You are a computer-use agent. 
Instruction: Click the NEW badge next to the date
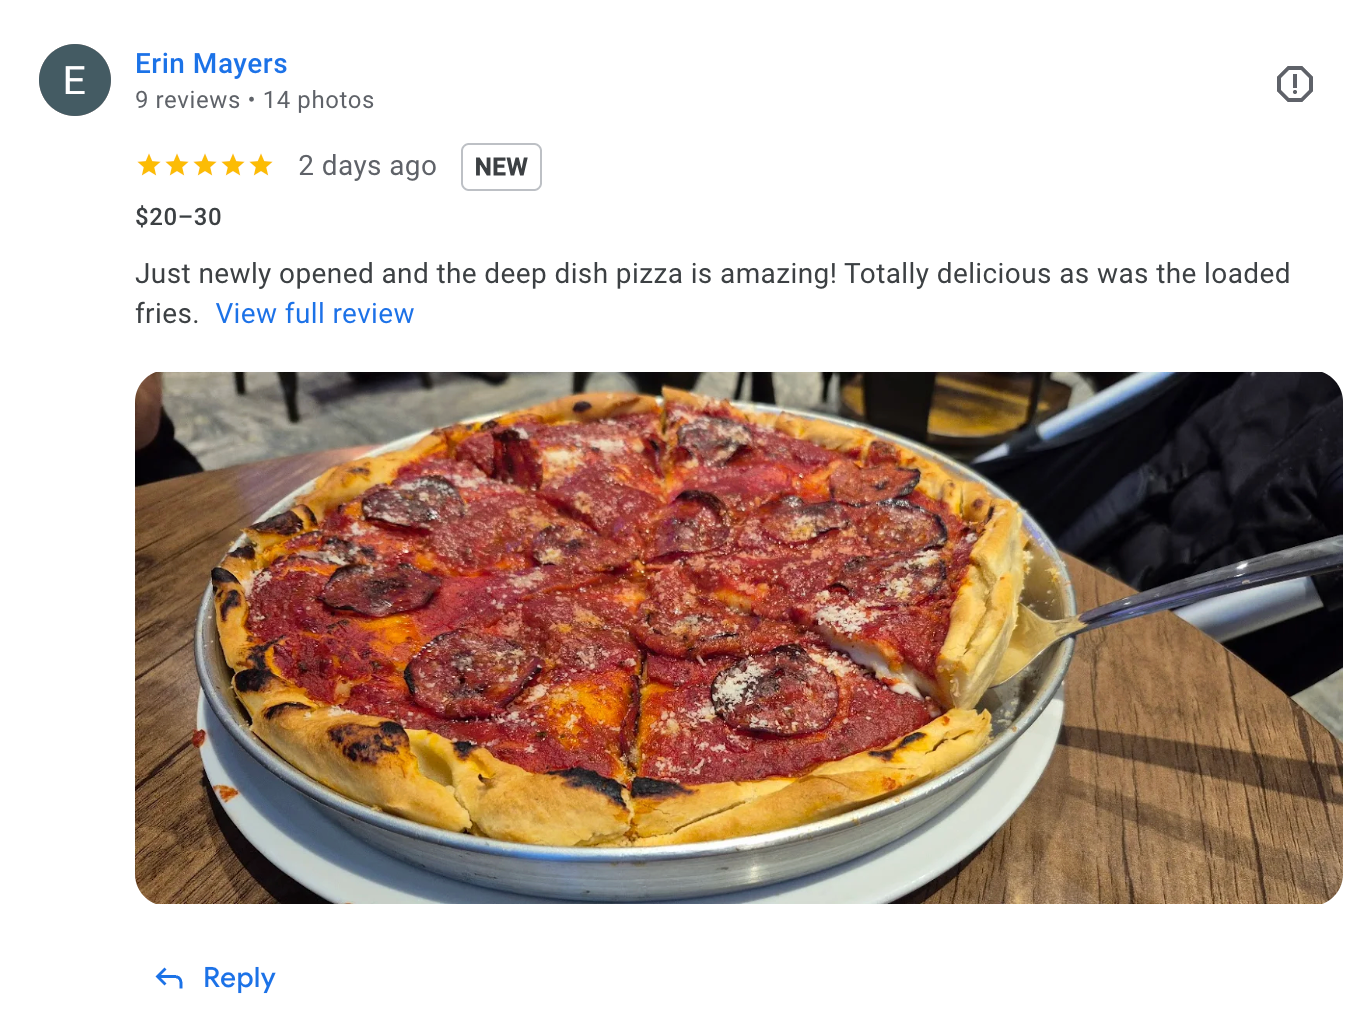[501, 167]
